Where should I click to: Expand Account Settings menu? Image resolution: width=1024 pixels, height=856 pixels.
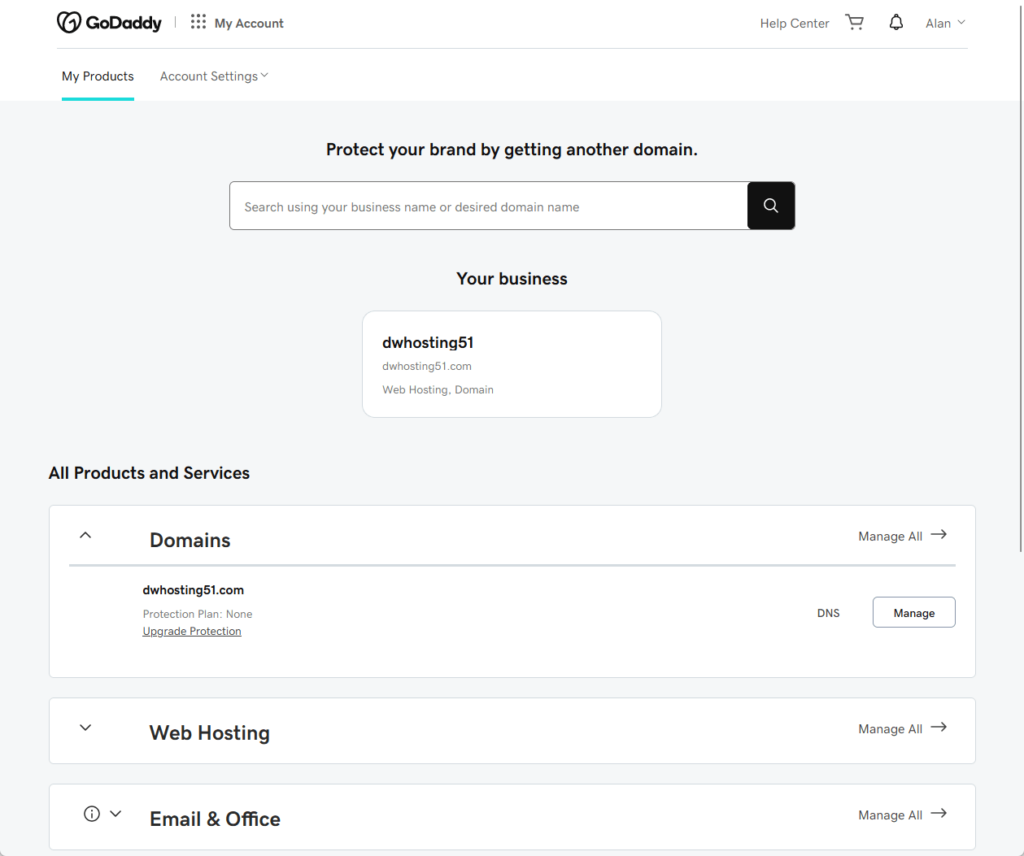click(214, 76)
